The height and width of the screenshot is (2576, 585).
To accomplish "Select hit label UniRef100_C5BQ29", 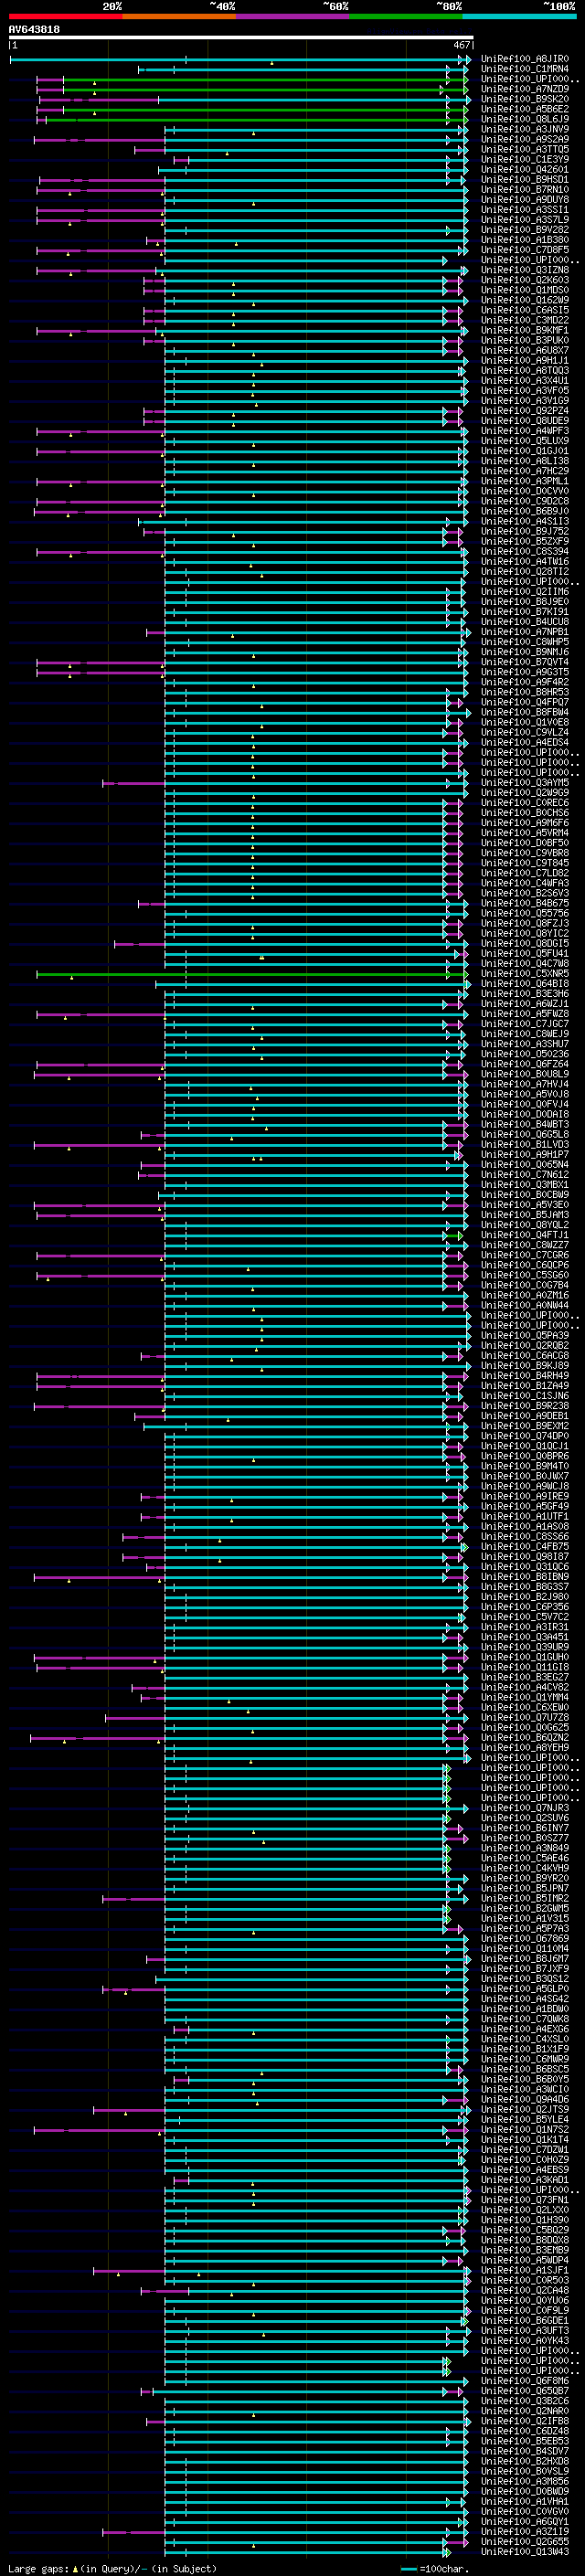I will pos(525,2230).
